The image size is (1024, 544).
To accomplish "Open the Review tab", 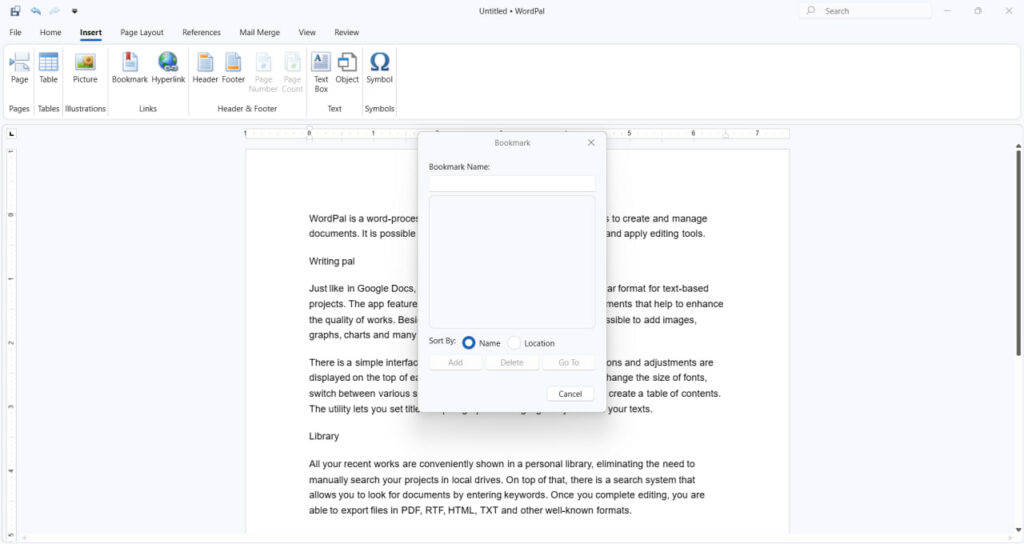I will 347,32.
